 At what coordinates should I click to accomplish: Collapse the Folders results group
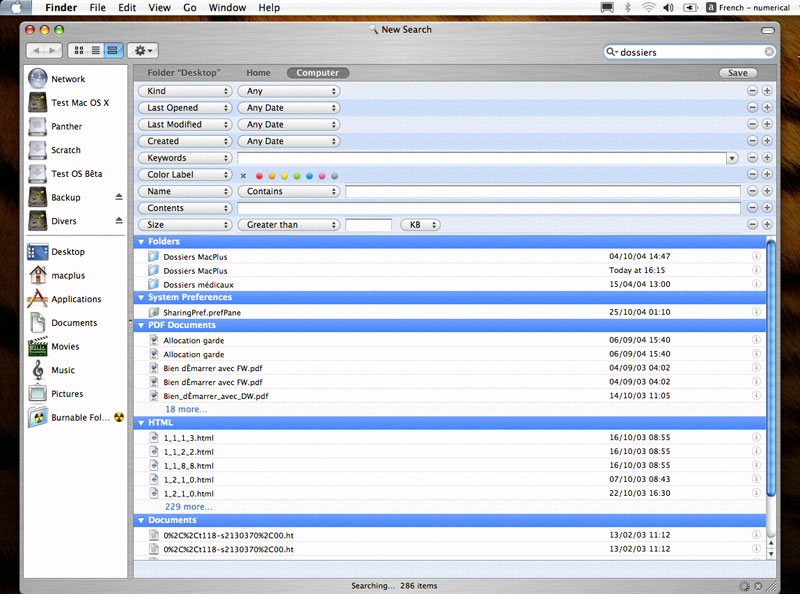point(141,241)
